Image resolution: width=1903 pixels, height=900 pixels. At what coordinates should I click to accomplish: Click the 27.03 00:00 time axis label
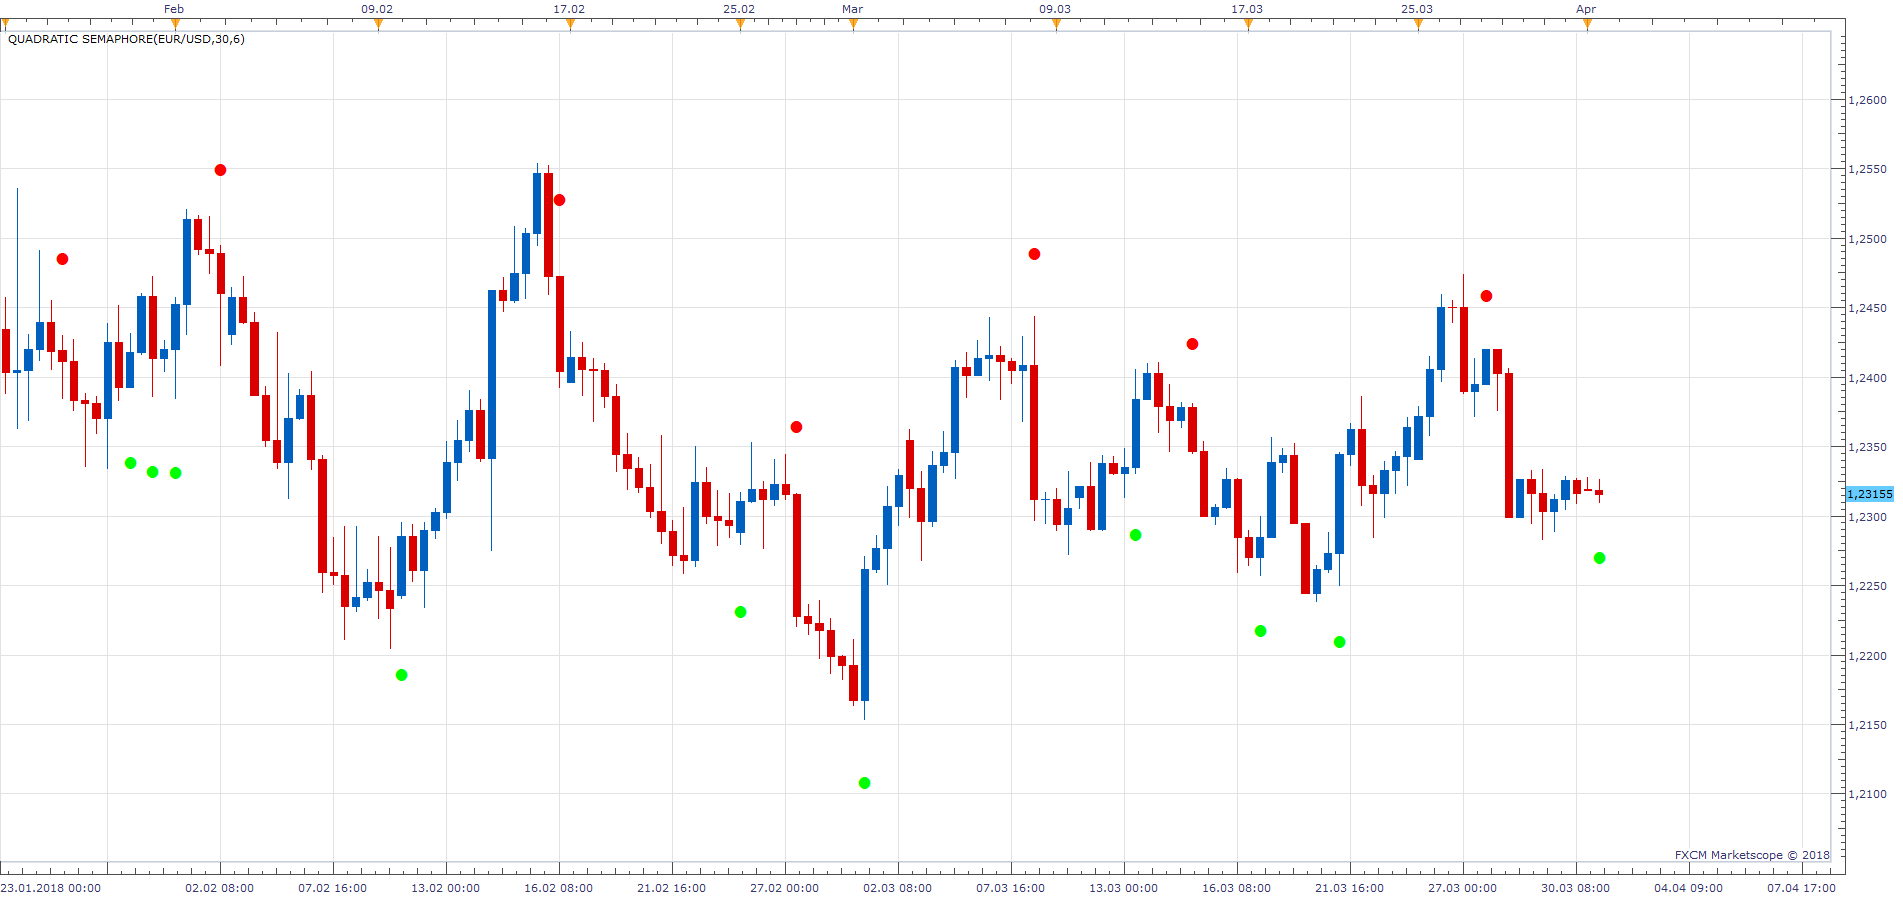pos(1463,888)
